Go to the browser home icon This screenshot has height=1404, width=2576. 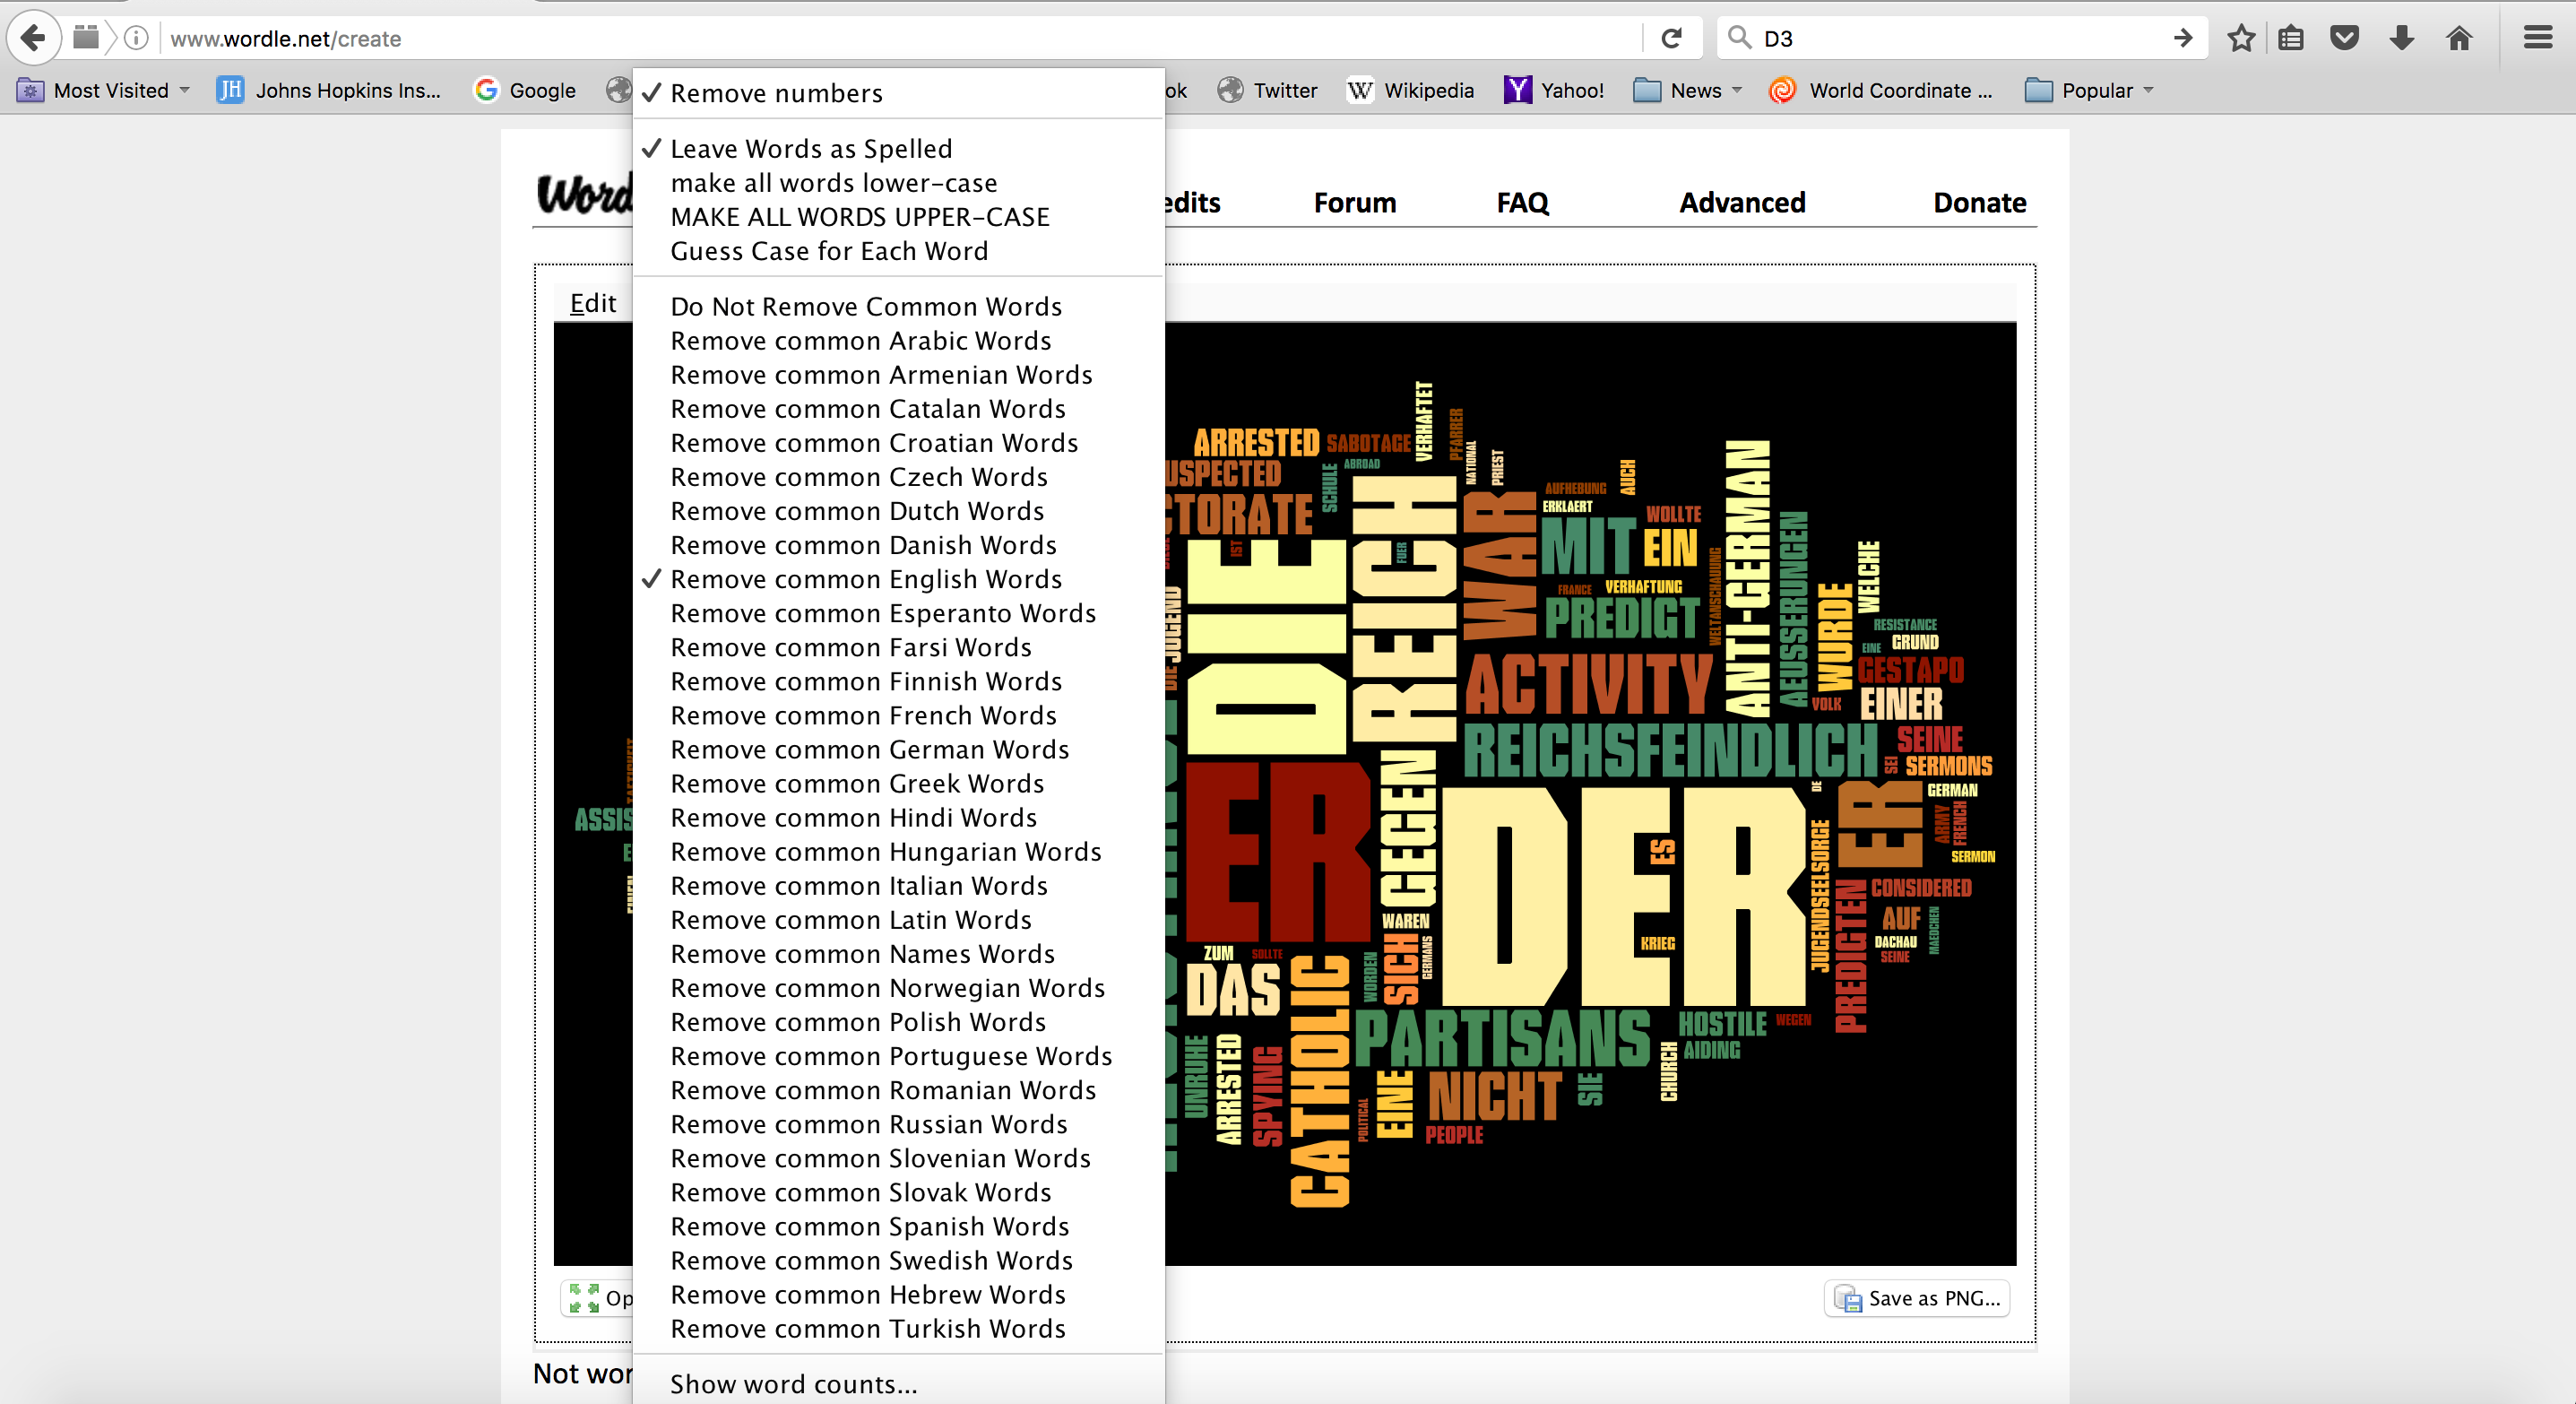[x=2459, y=38]
